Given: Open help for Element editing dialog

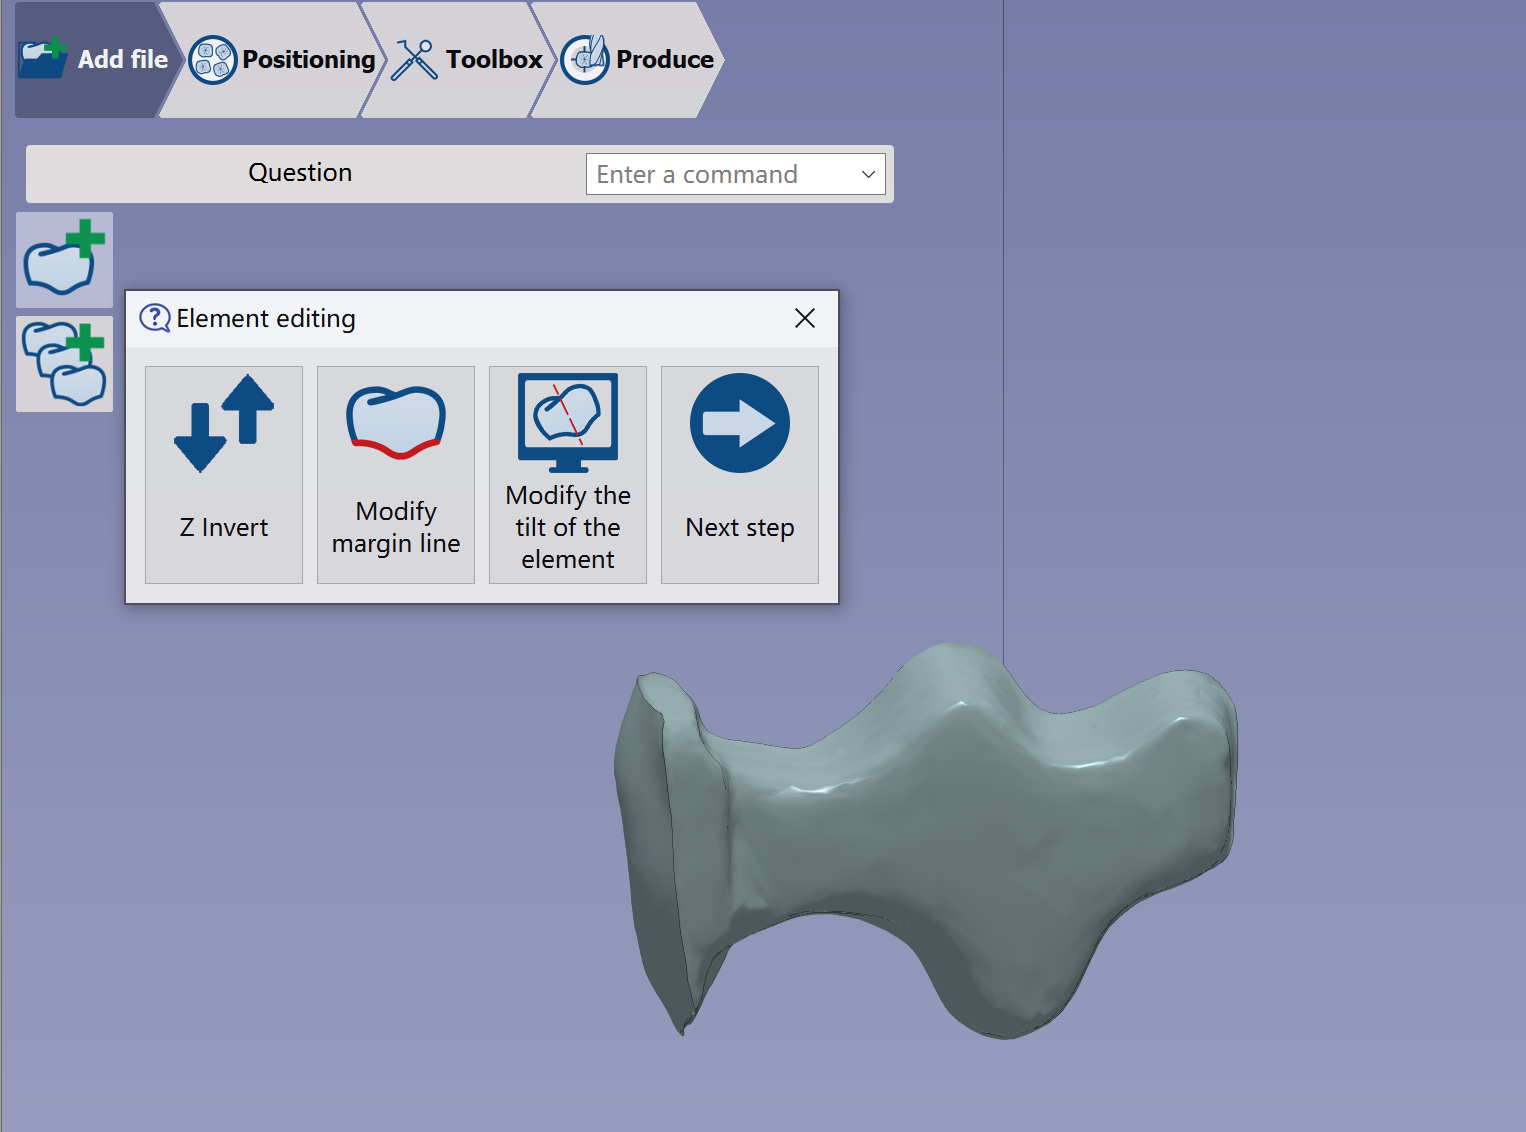Looking at the screenshot, I should 155,318.
